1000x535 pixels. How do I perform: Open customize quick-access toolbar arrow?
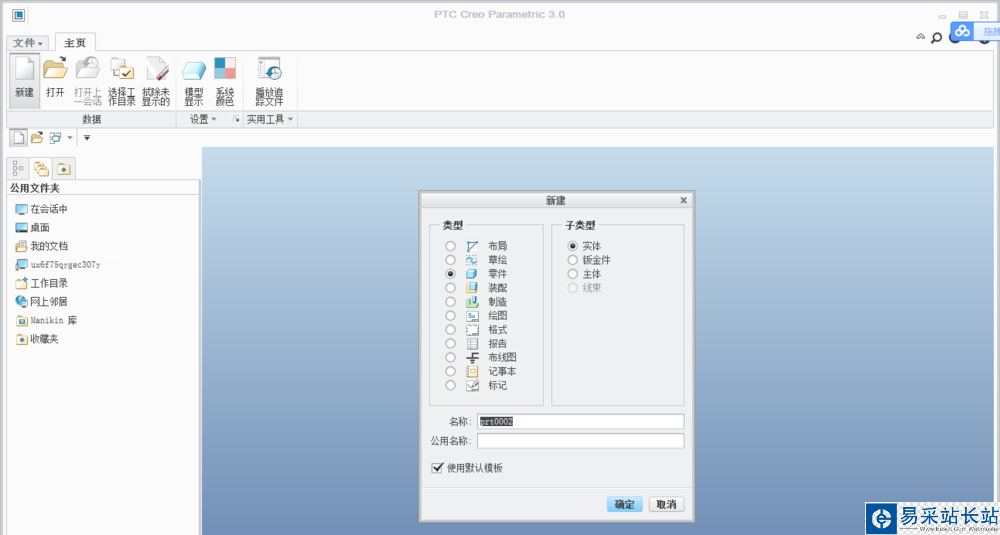point(87,138)
